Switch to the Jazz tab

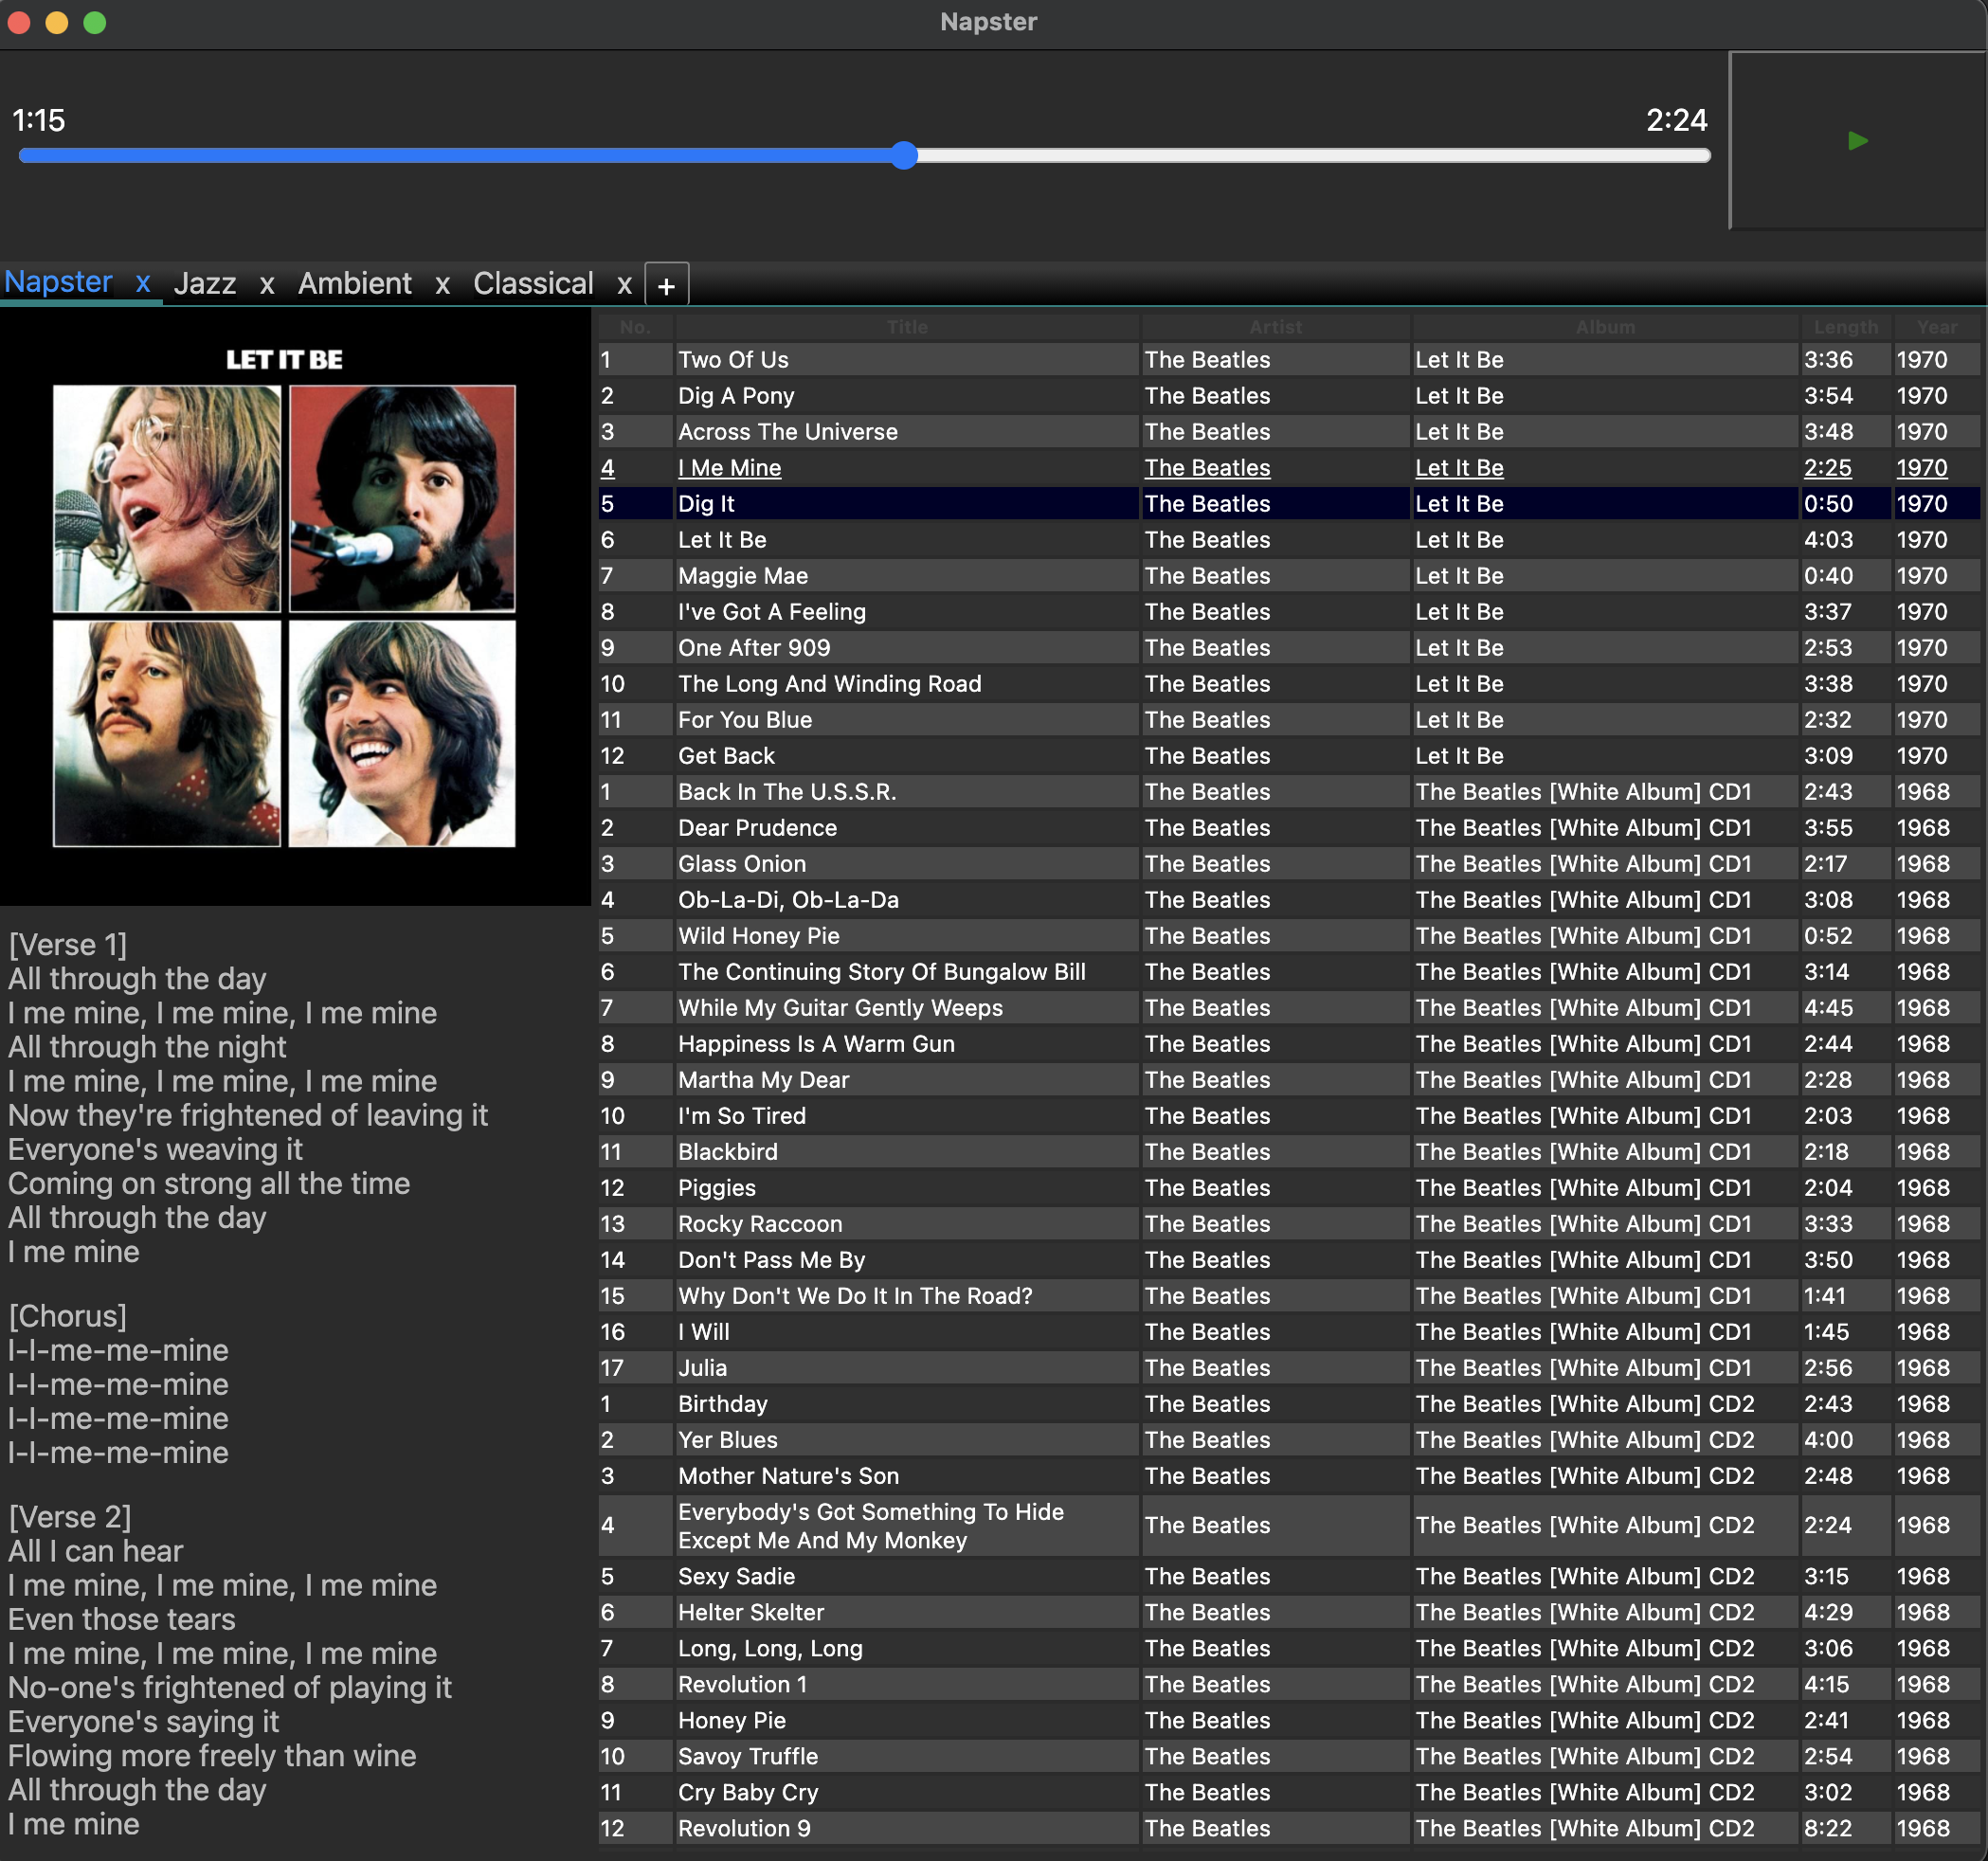[205, 284]
